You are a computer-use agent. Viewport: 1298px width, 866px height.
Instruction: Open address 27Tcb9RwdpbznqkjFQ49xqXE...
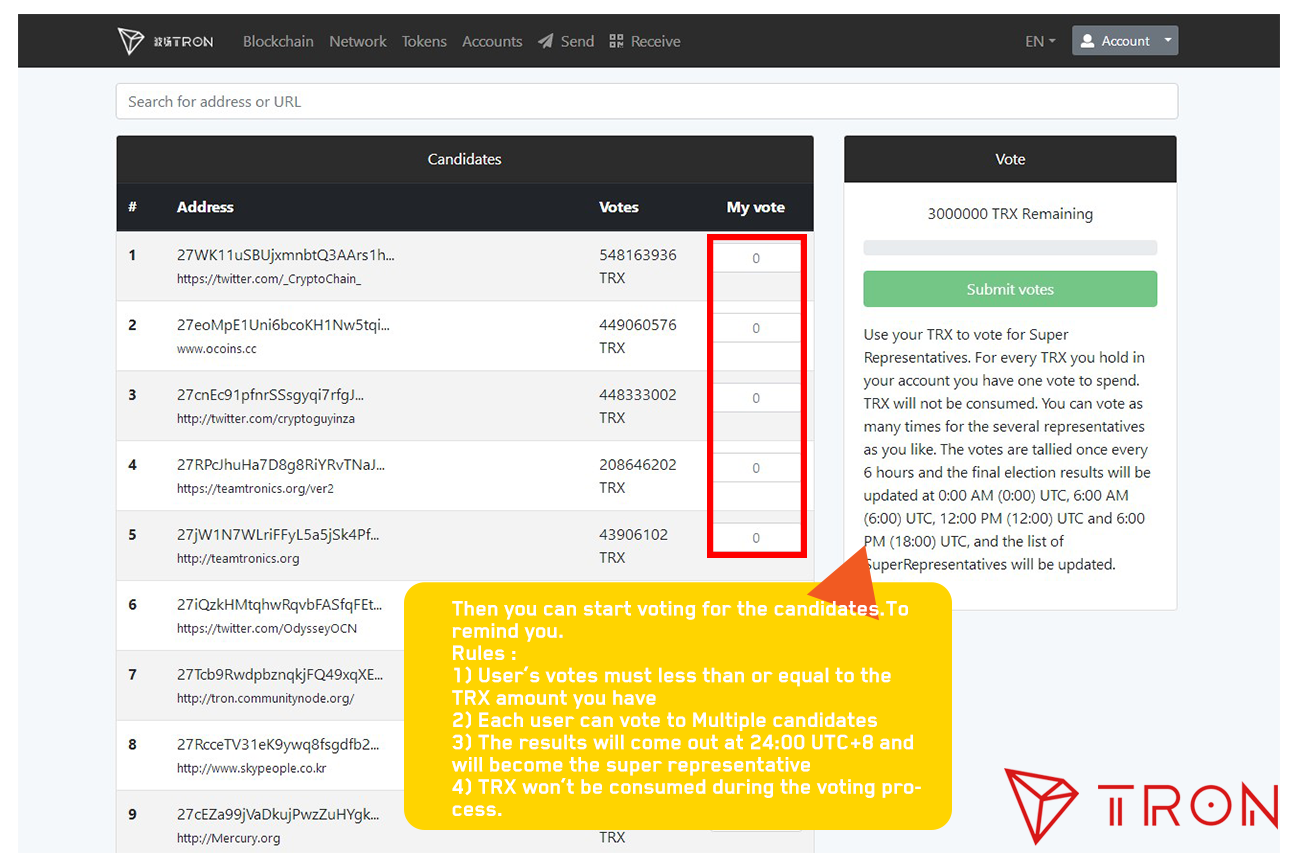pyautogui.click(x=280, y=675)
